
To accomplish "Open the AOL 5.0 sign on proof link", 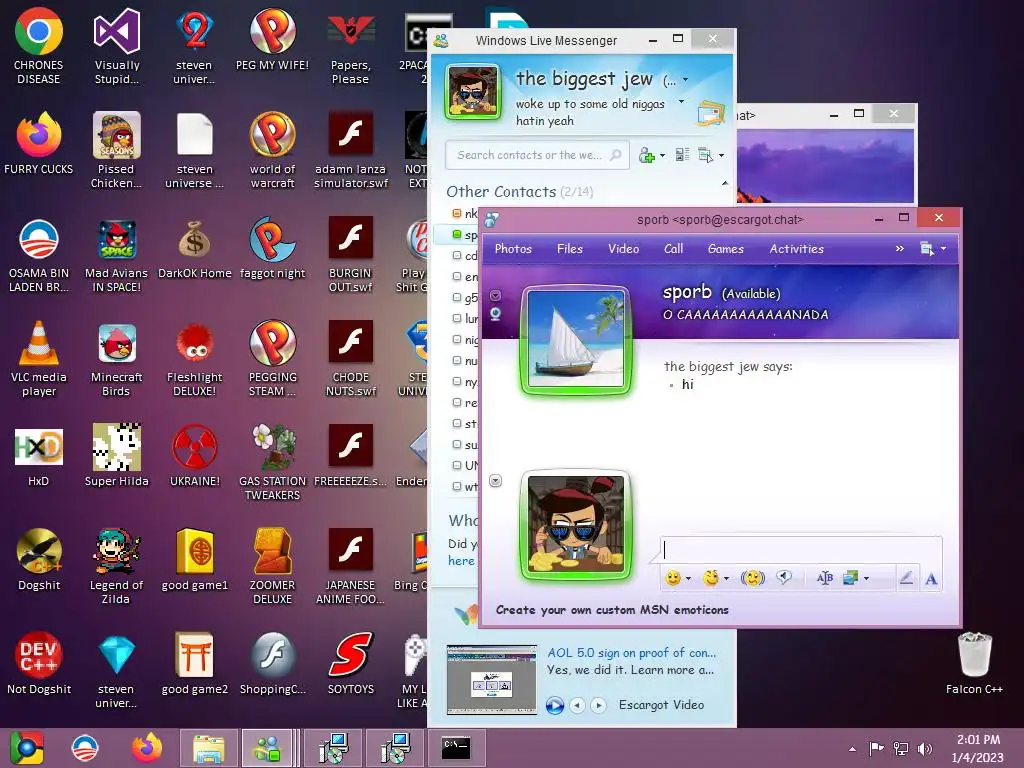I will (x=632, y=652).
